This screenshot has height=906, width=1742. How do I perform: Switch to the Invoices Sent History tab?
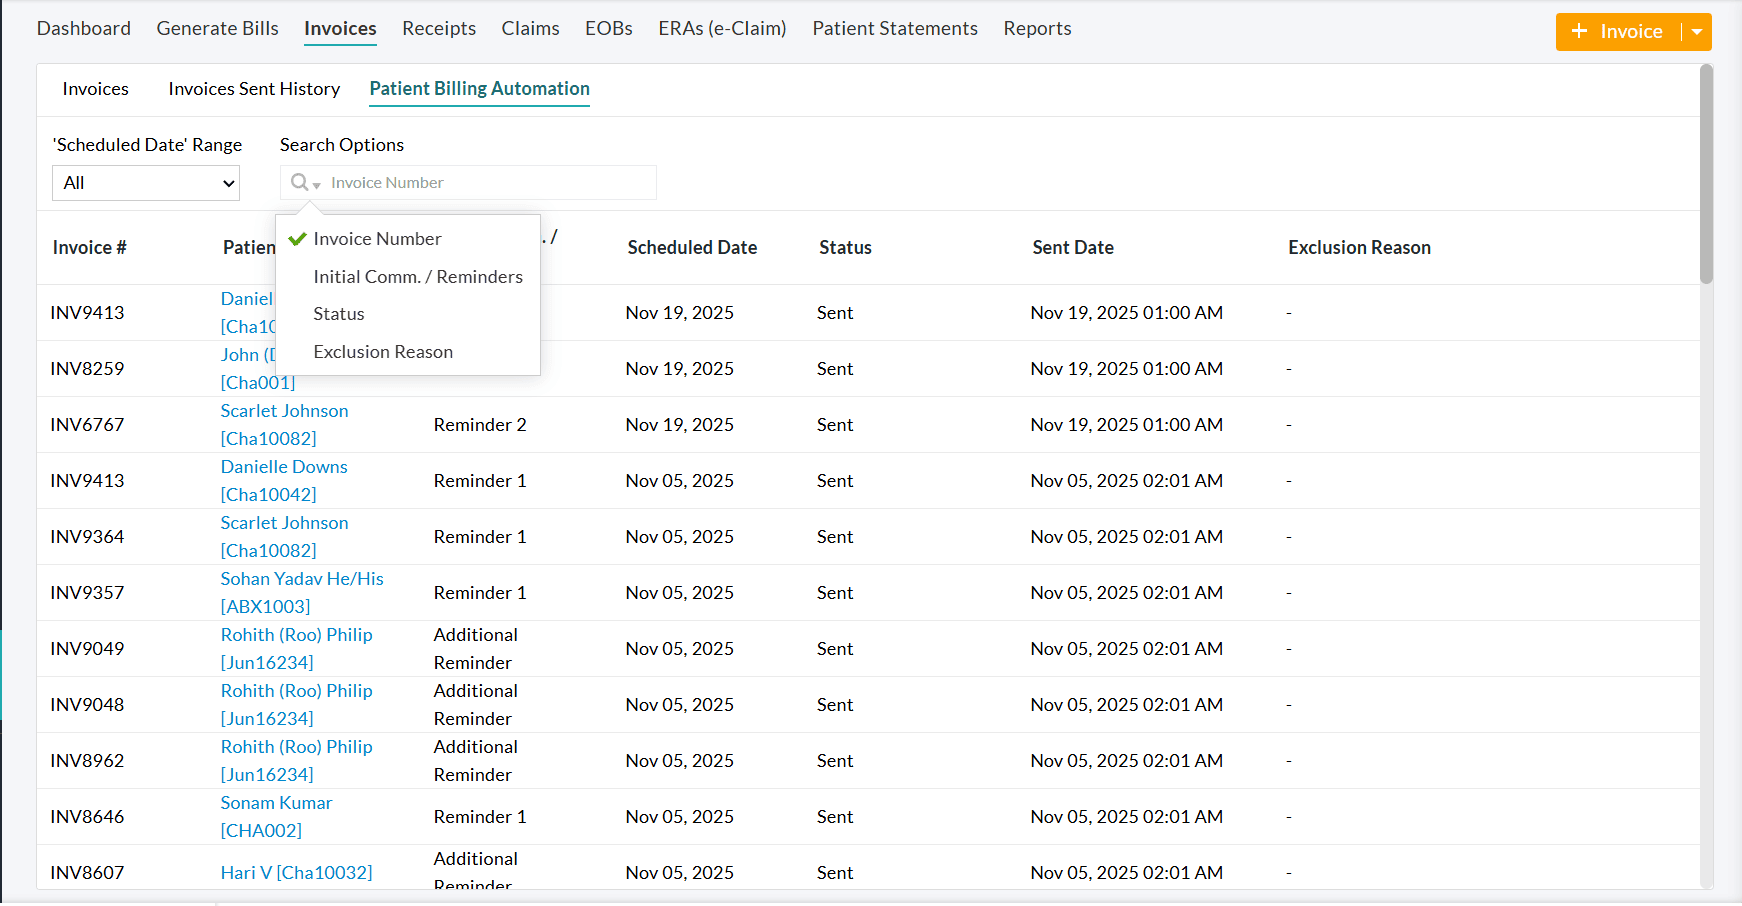pyautogui.click(x=253, y=89)
